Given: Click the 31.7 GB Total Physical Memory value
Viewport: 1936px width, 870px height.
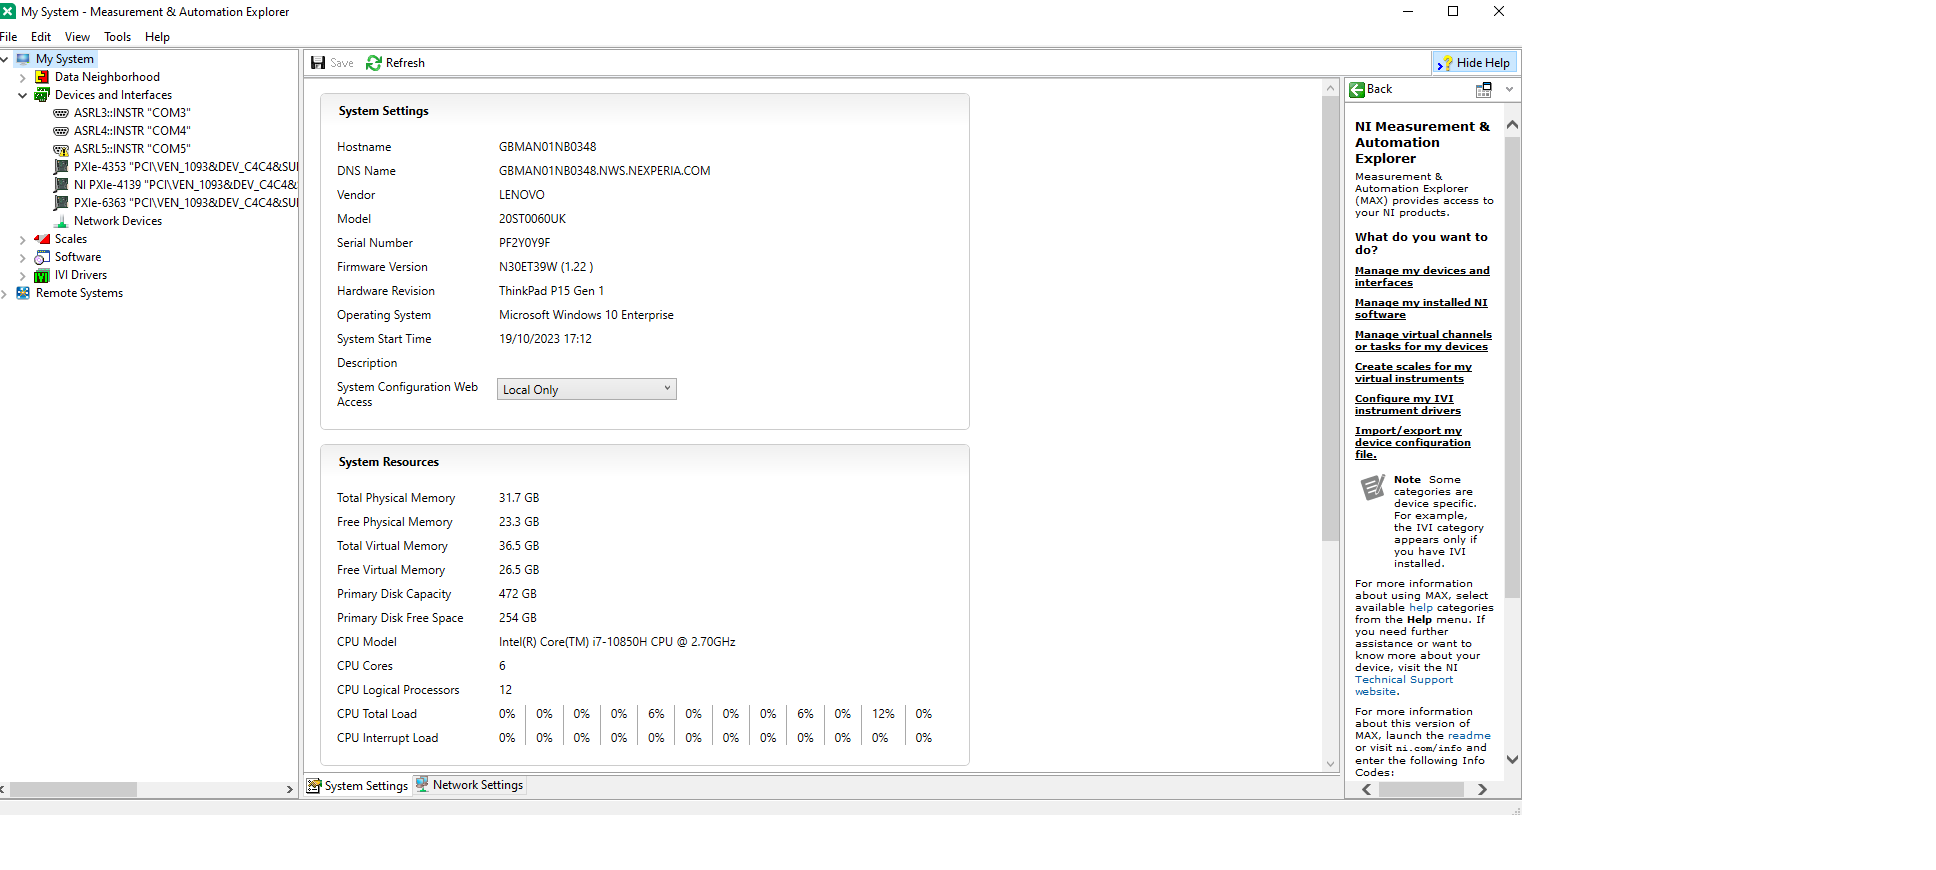Looking at the screenshot, I should click(519, 498).
